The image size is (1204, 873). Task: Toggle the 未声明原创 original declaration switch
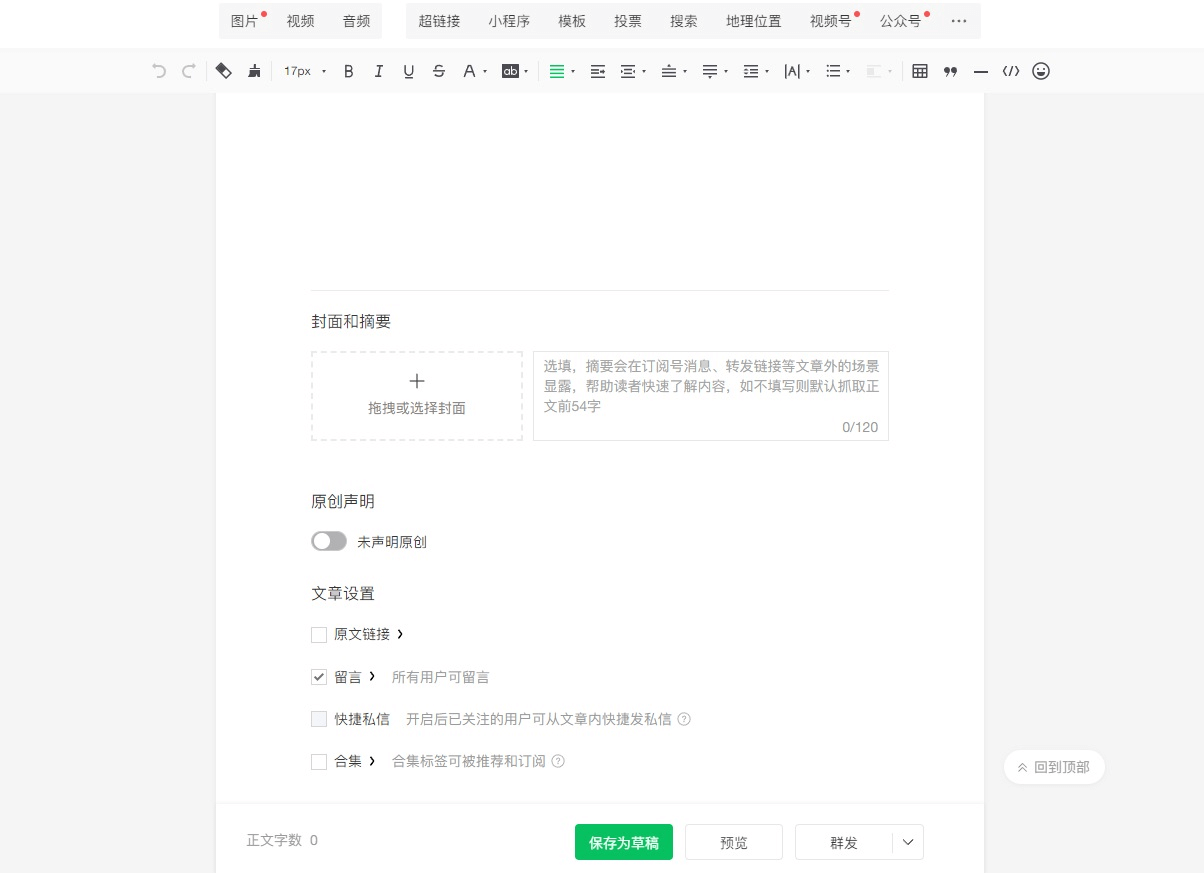pos(329,541)
